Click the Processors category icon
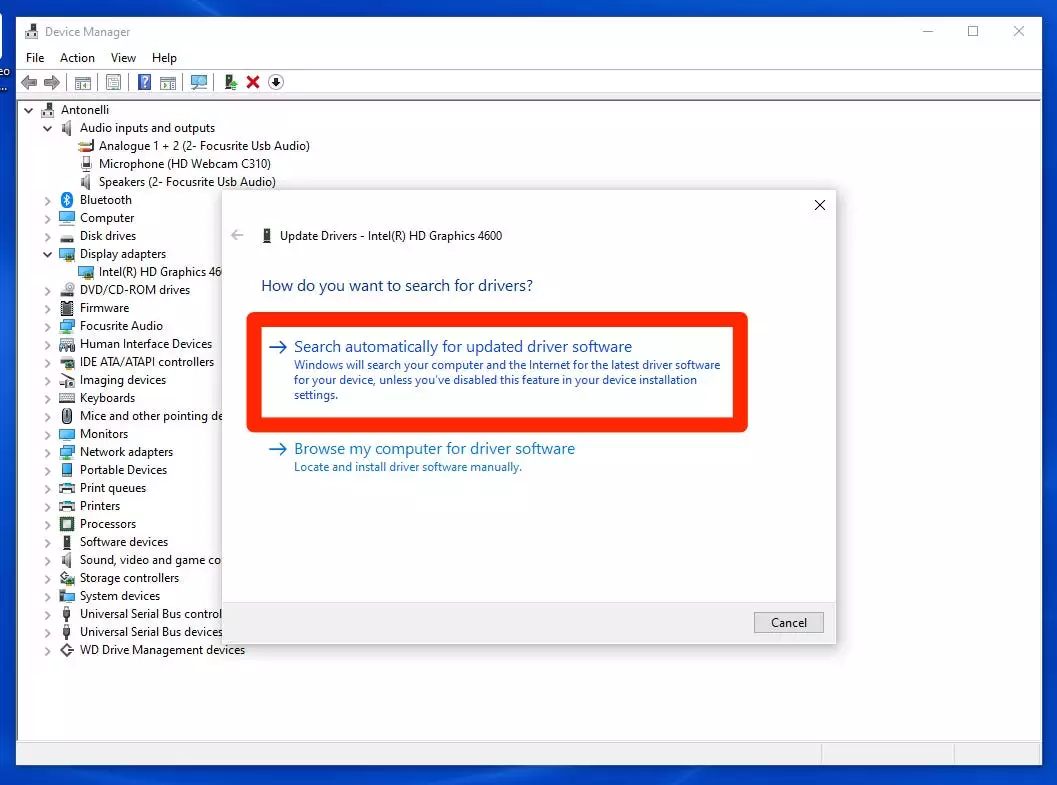 [67, 524]
